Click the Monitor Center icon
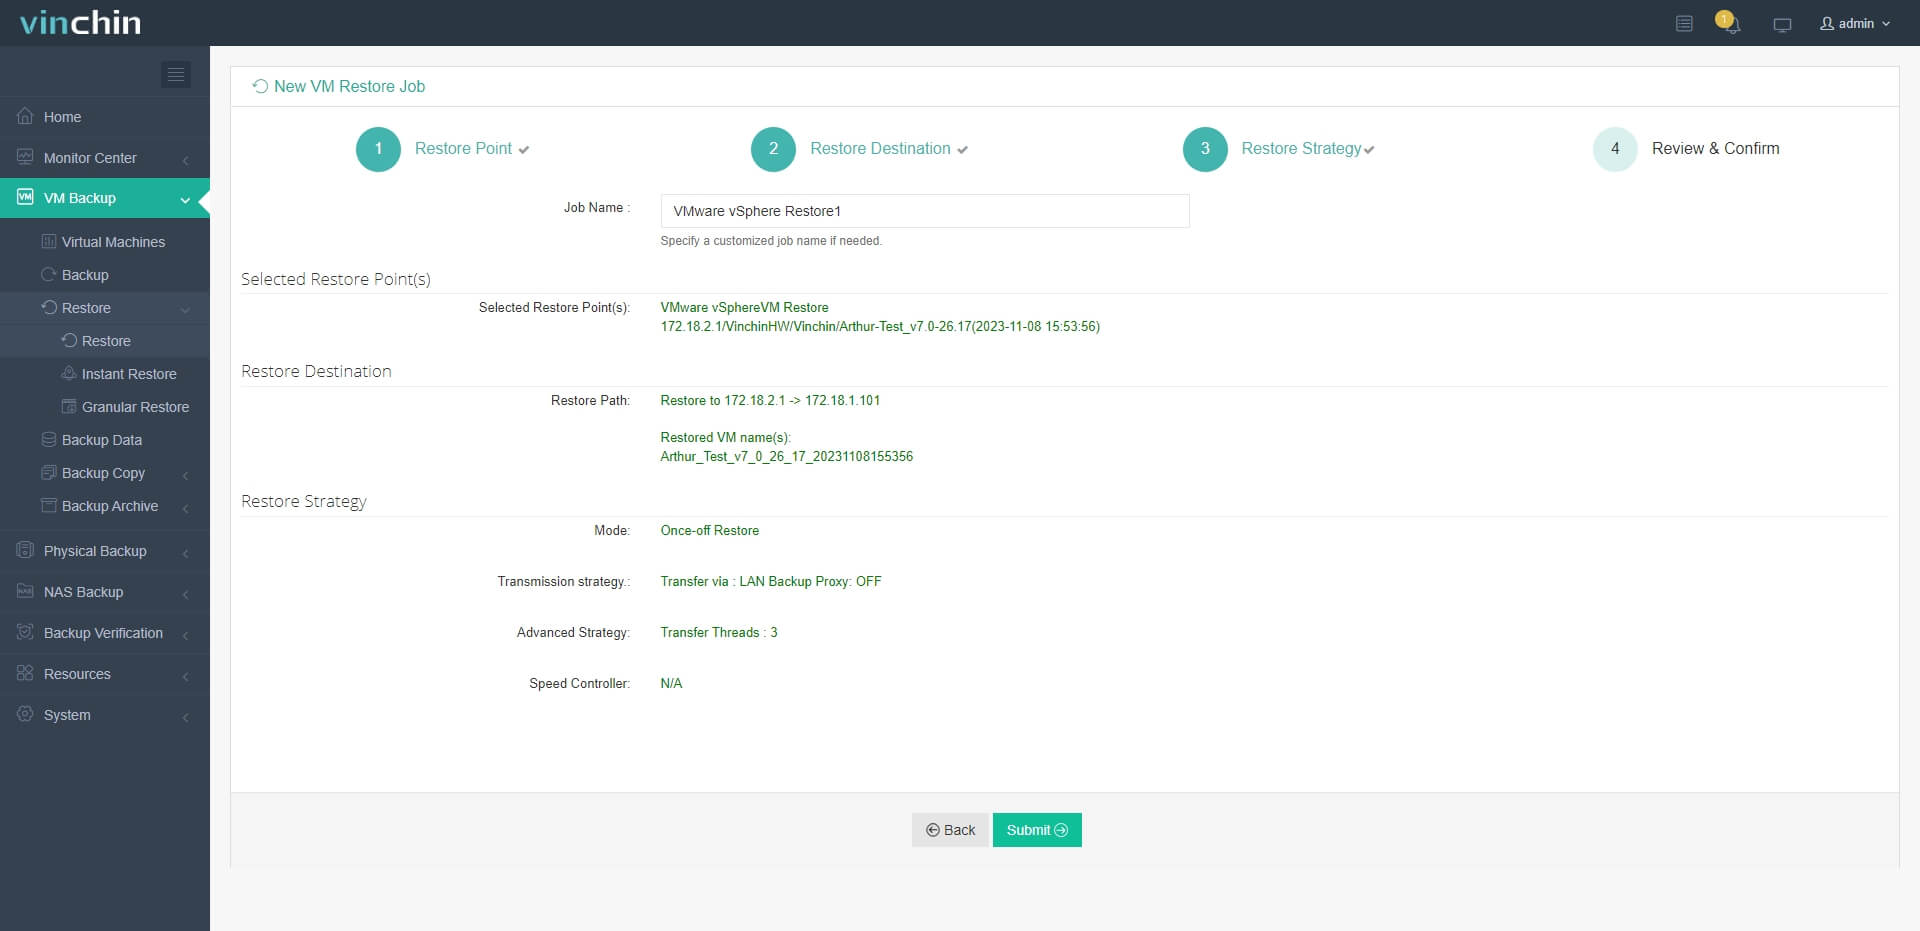Screen dimensions: 1920x931 25,157
